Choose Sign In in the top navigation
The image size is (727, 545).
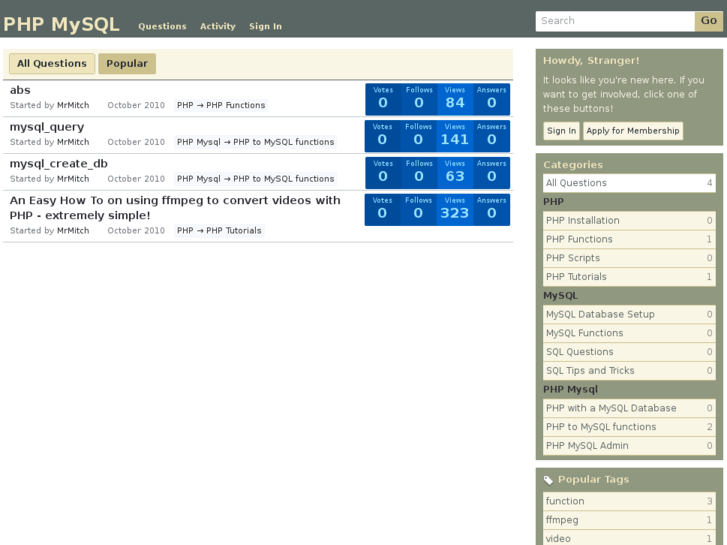click(x=265, y=26)
